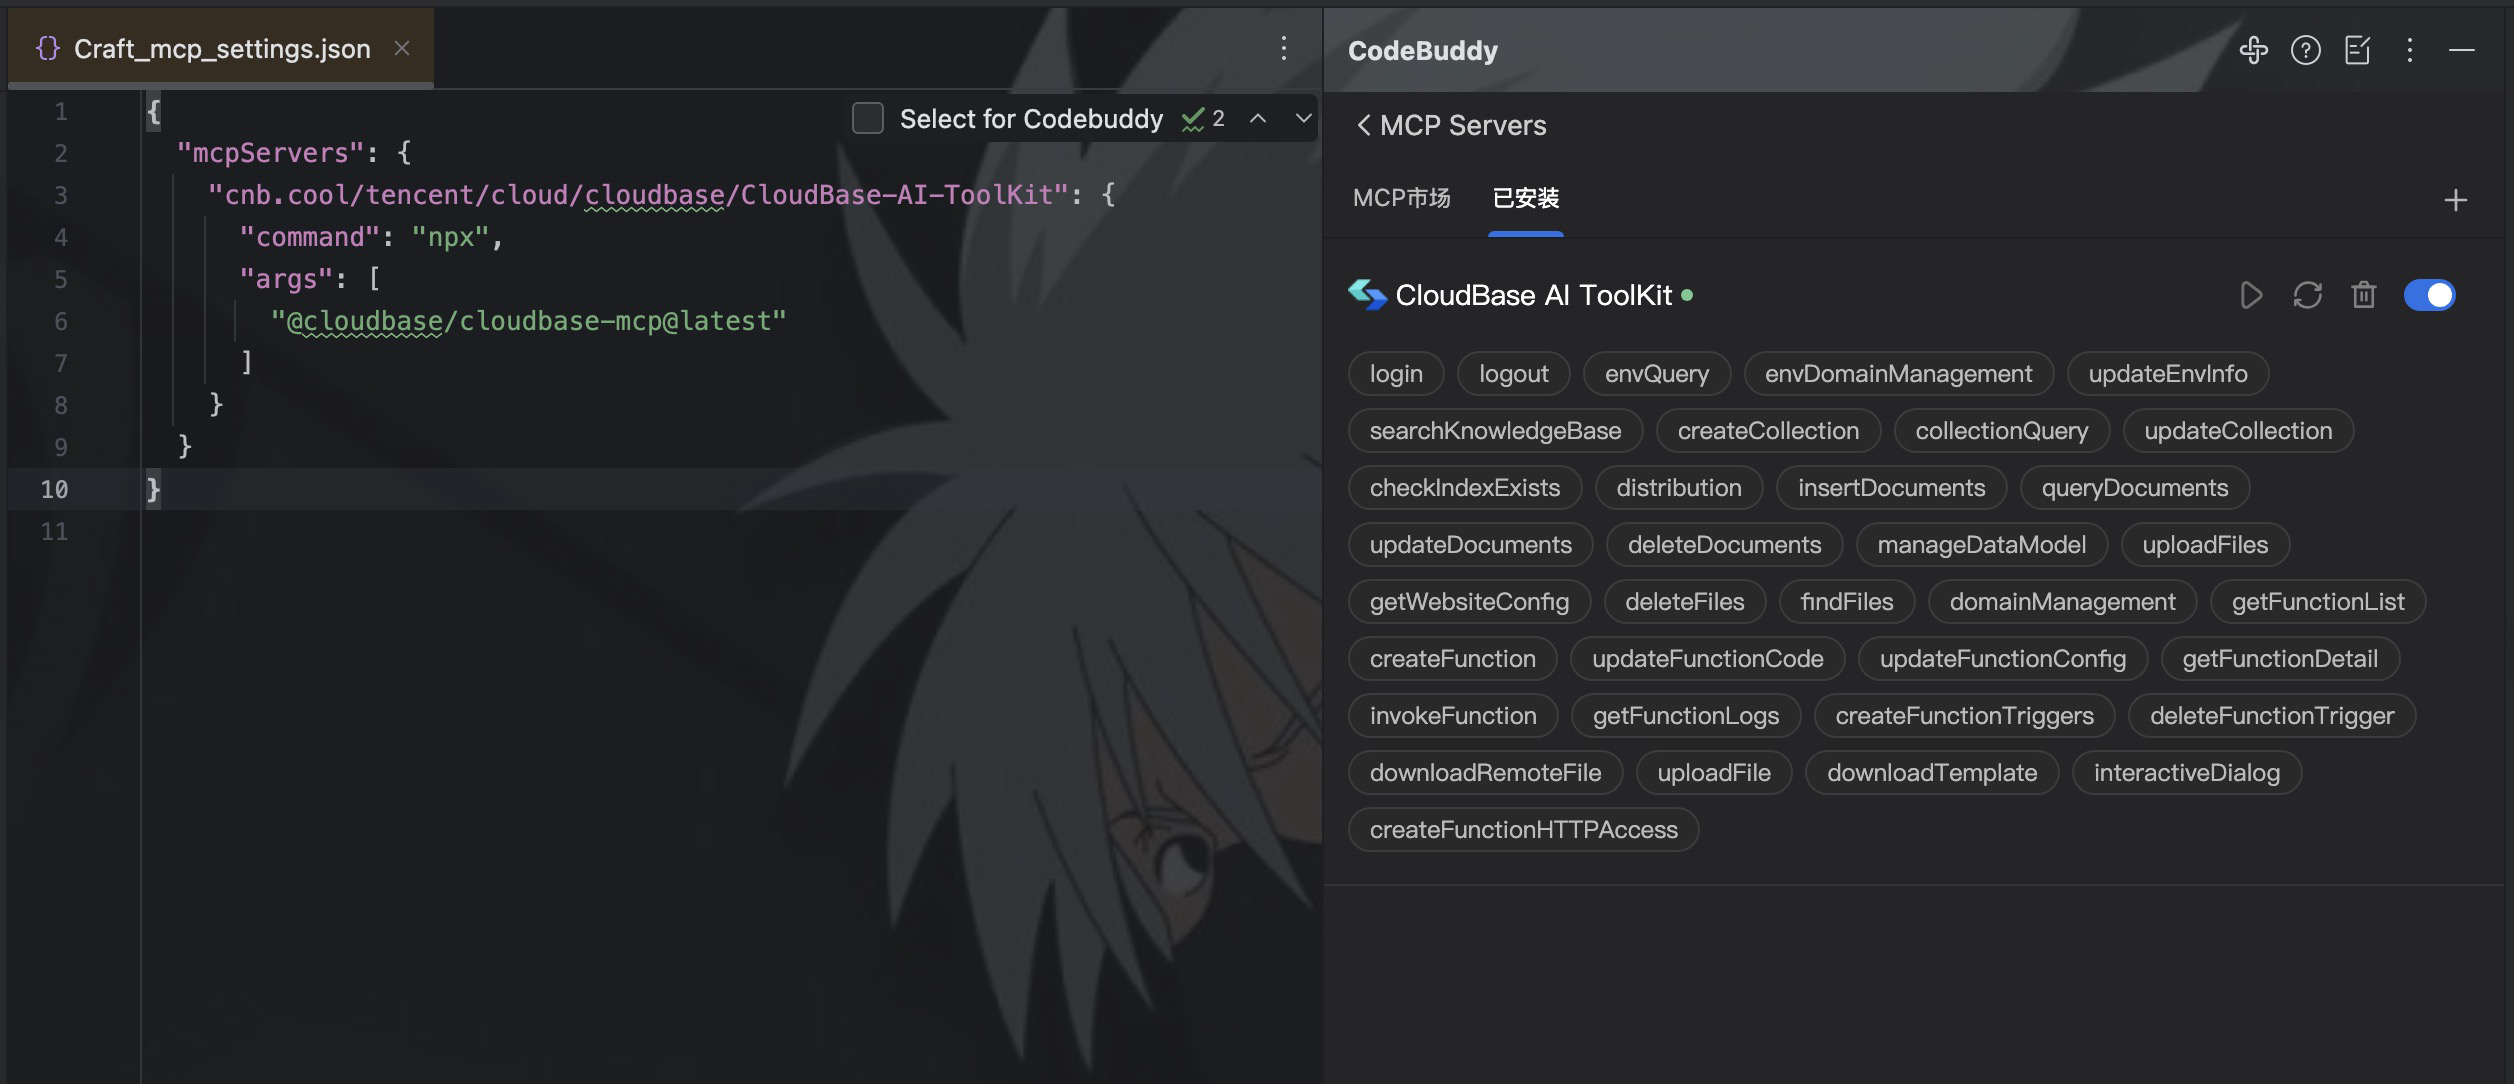The height and width of the screenshot is (1084, 2514).
Task: Click the updateEnvInfo tool tag
Action: (2168, 374)
